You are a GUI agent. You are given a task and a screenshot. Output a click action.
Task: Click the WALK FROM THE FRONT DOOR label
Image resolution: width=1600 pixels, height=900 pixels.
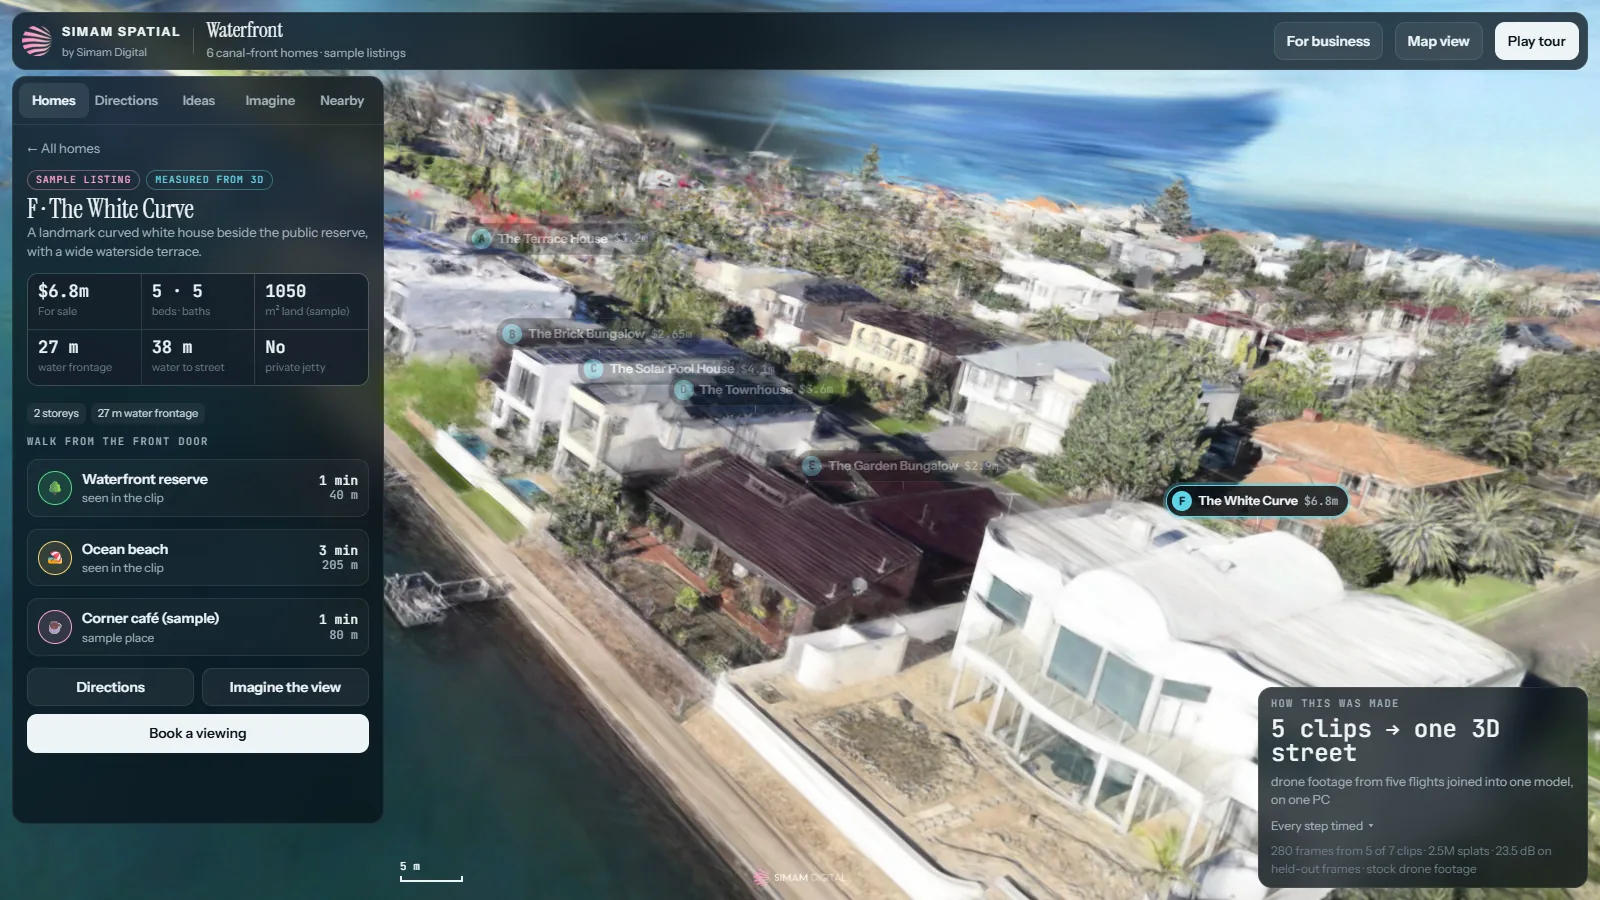[117, 441]
